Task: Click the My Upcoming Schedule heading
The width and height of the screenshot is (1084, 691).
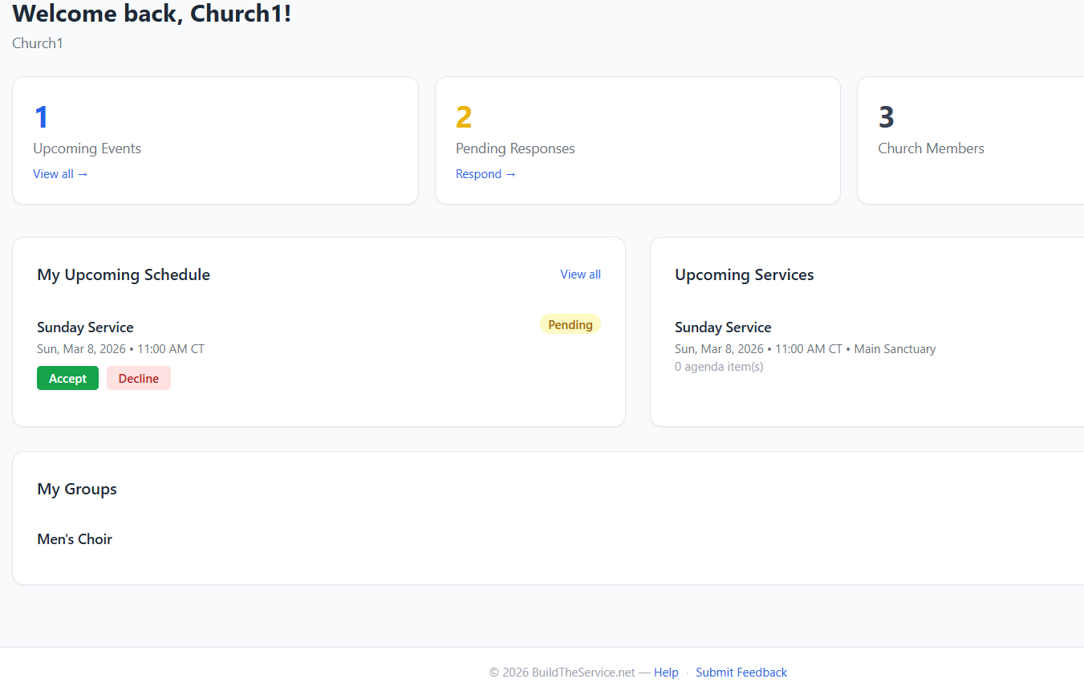Action: tap(123, 275)
